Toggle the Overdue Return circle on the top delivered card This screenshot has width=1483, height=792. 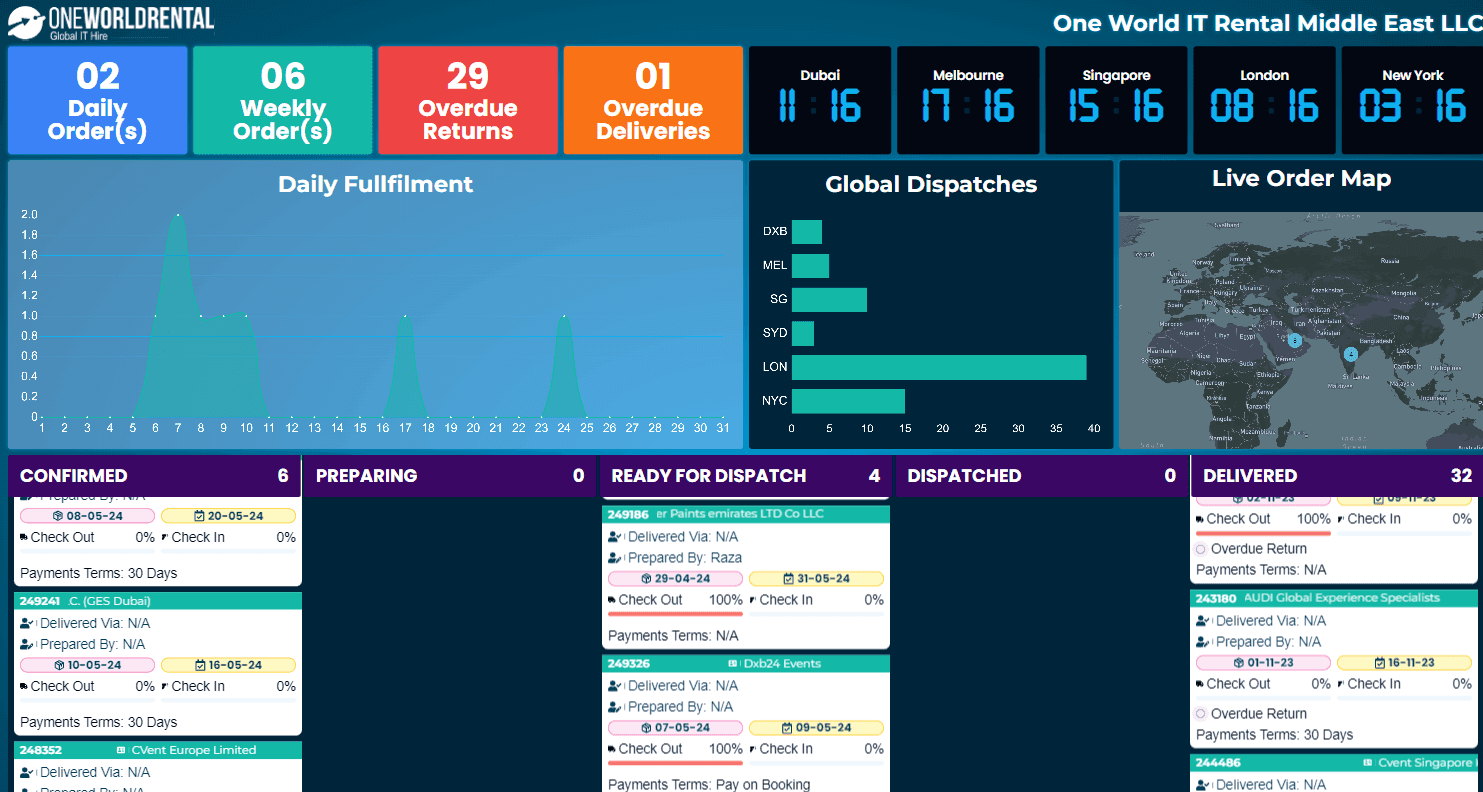point(1202,549)
